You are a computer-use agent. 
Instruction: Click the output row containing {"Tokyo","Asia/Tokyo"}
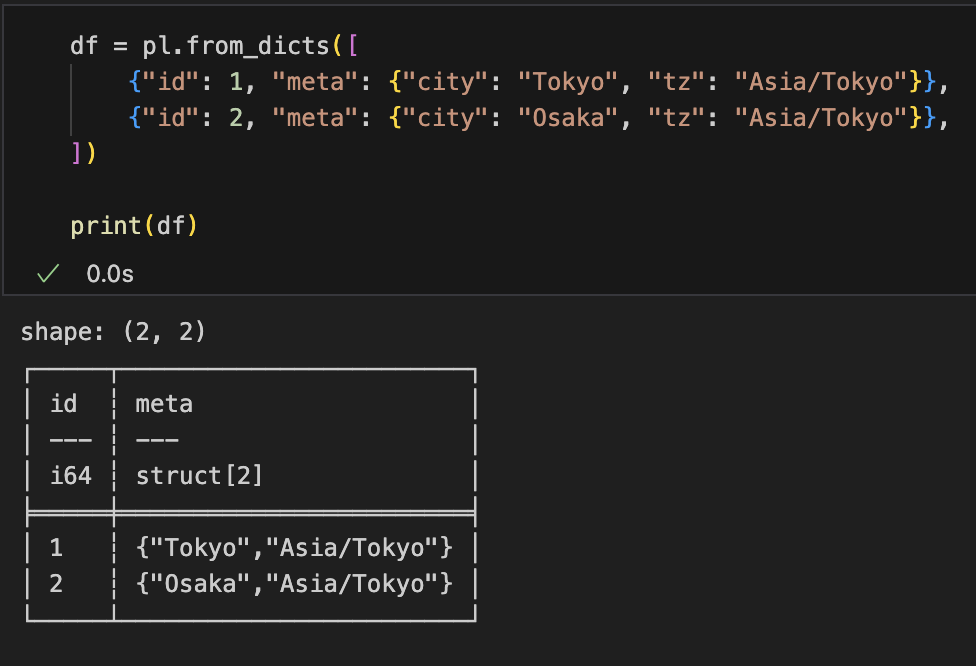click(294, 548)
